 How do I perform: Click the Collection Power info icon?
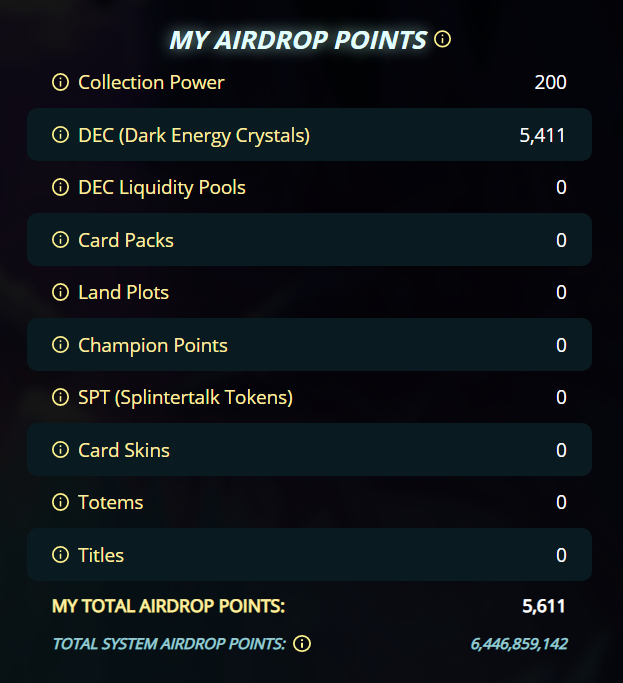tap(60, 82)
